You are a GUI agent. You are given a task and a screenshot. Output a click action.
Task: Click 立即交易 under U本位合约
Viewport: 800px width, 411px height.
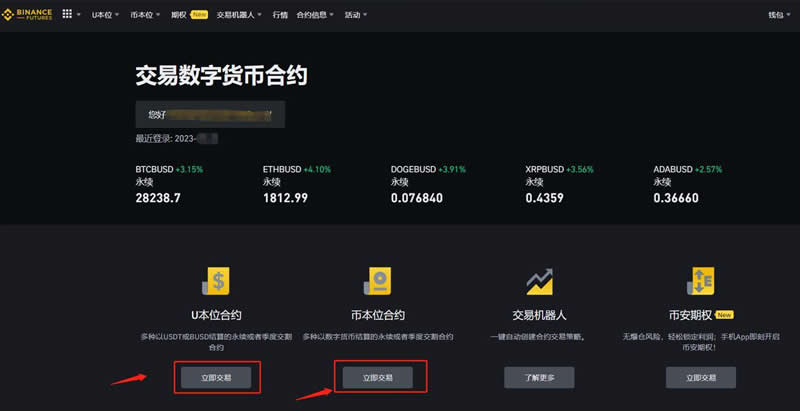(217, 377)
